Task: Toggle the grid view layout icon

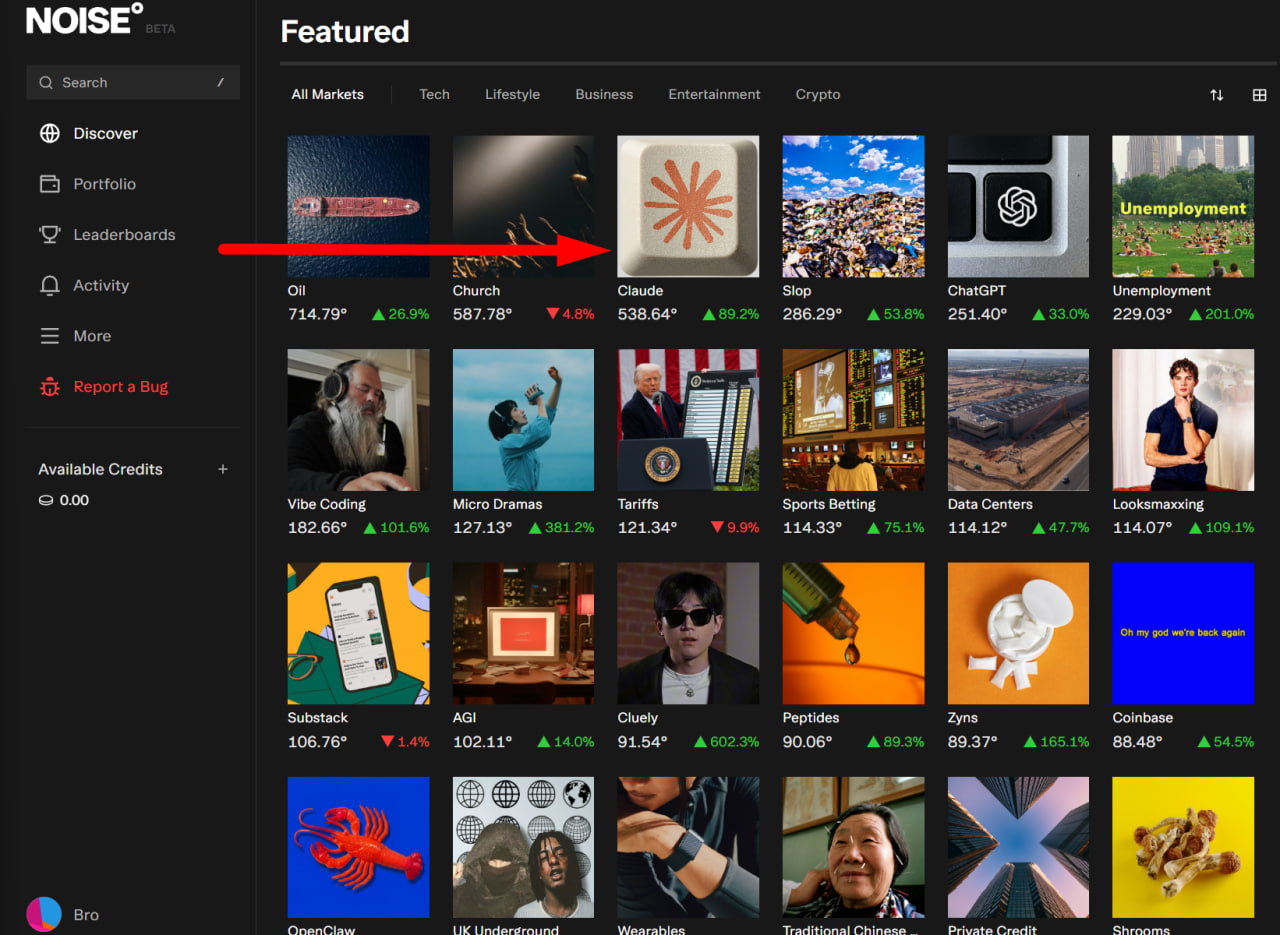Action: click(x=1259, y=95)
